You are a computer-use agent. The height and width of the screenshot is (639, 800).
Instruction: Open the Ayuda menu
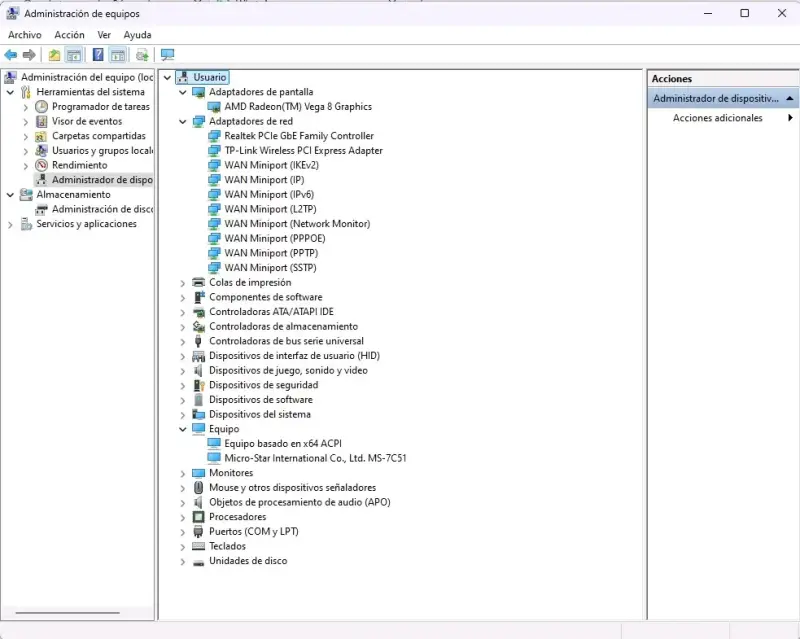coord(137,35)
